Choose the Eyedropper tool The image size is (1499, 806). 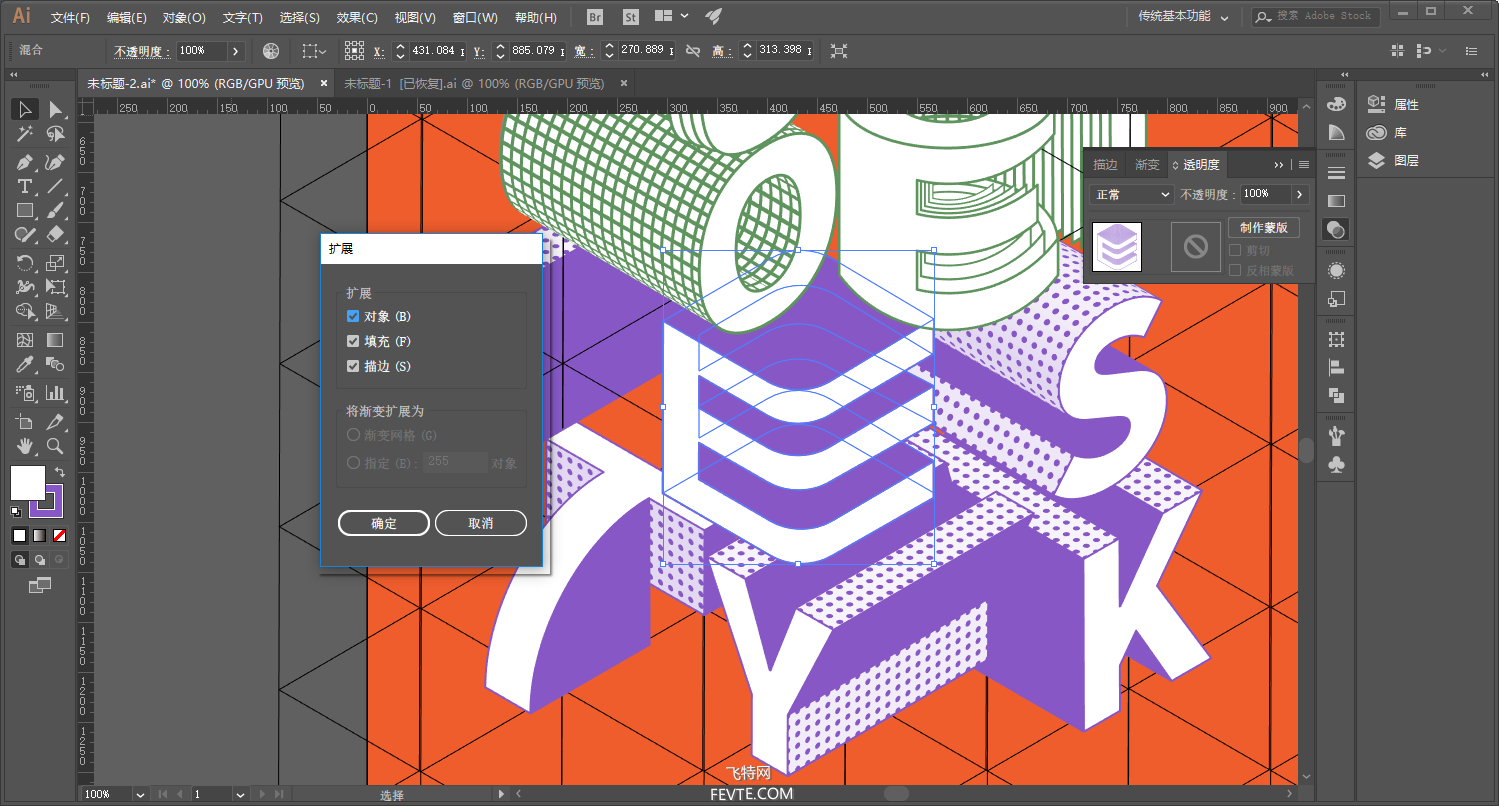click(x=25, y=365)
